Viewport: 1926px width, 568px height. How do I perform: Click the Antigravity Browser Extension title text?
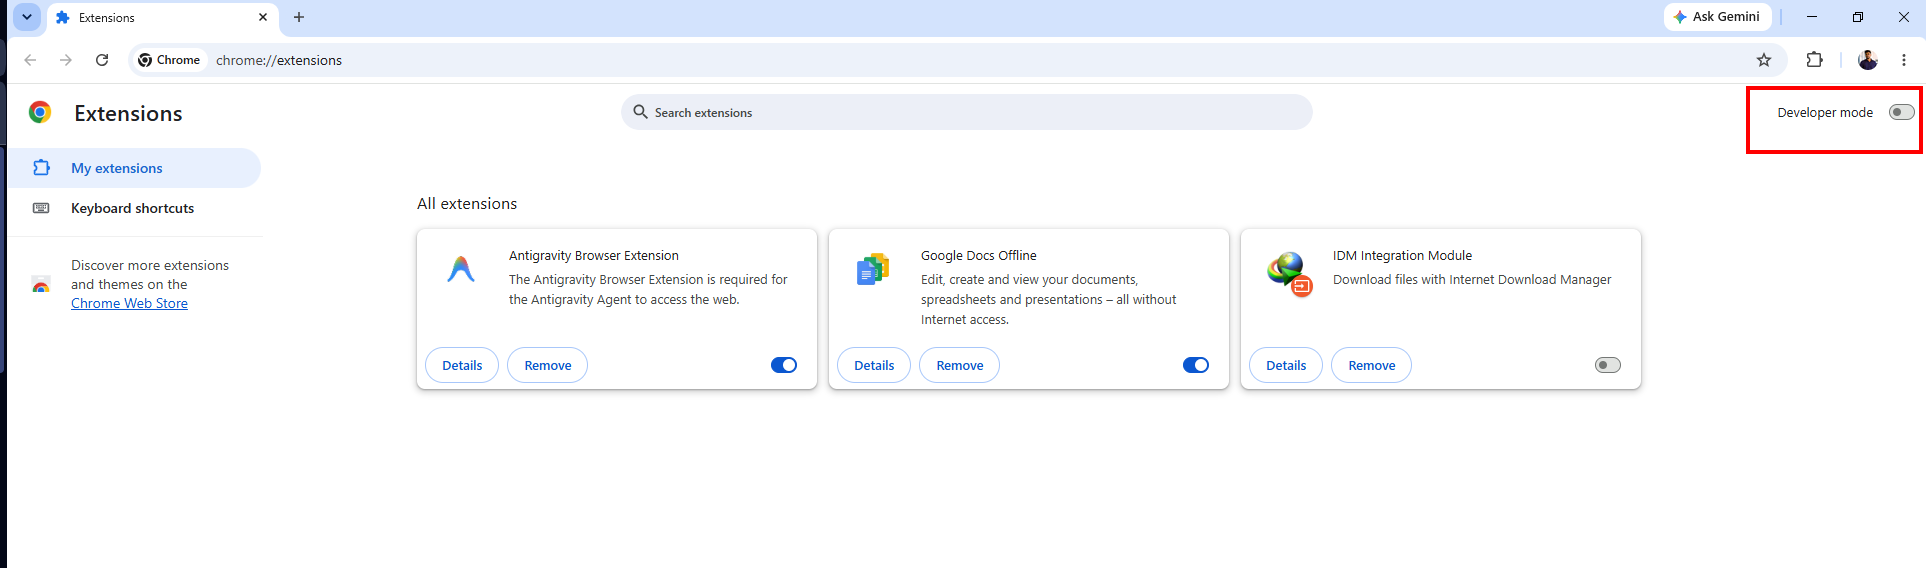(x=593, y=255)
